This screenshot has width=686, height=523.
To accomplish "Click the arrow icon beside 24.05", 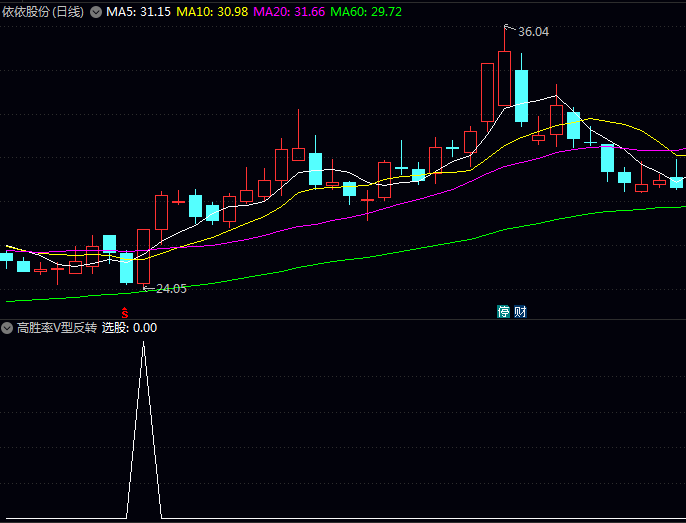I will [x=147, y=288].
